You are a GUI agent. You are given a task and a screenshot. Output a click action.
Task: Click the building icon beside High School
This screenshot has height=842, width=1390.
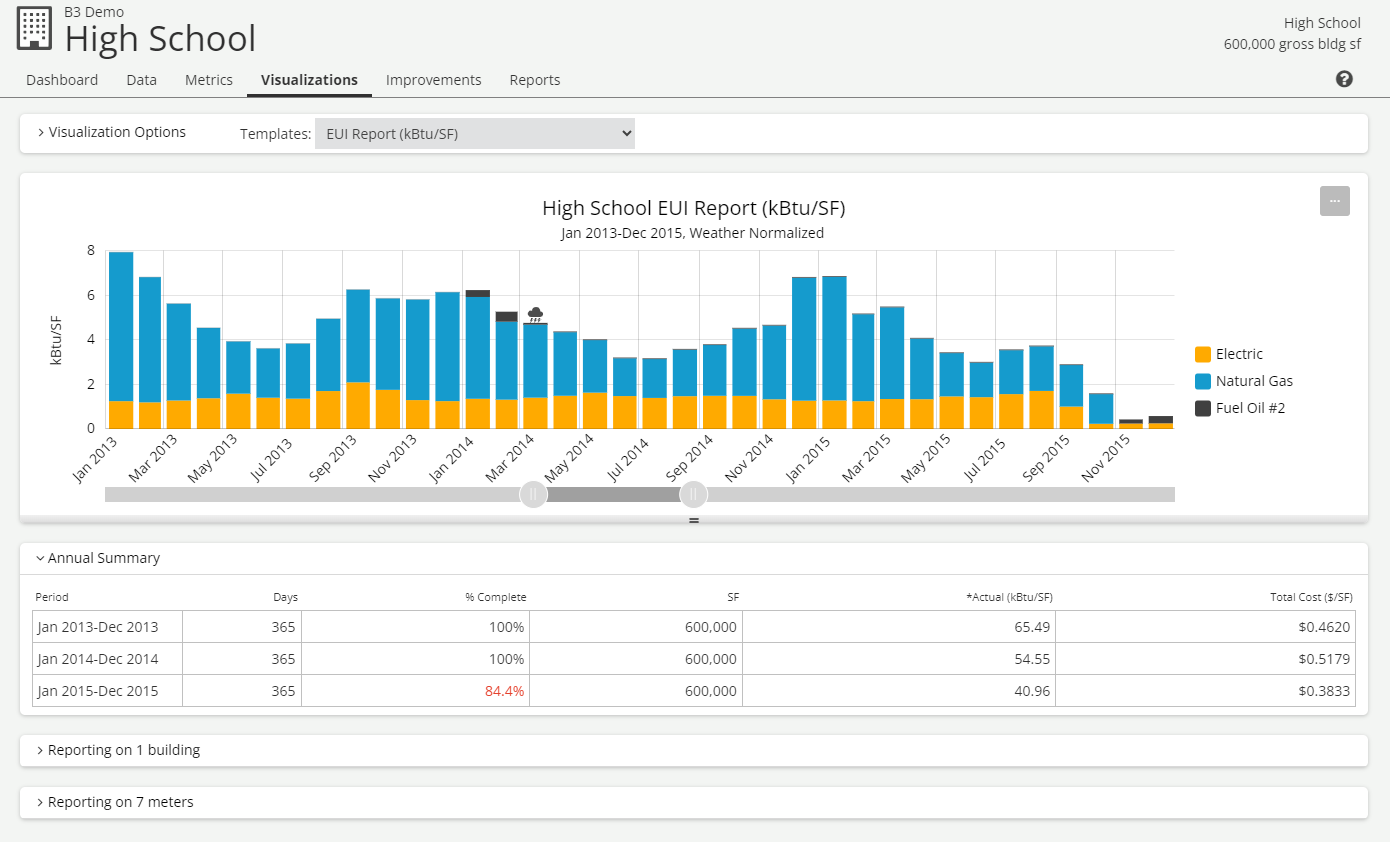click(x=34, y=29)
